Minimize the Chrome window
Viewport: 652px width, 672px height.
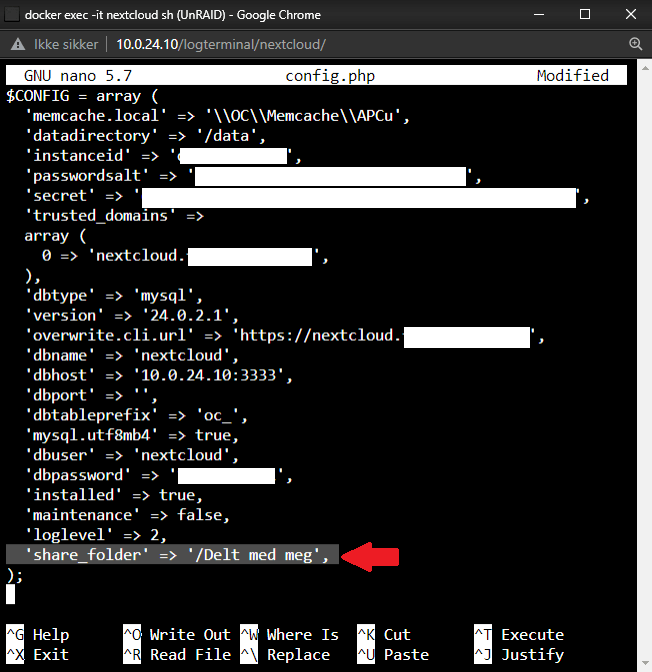(539, 15)
